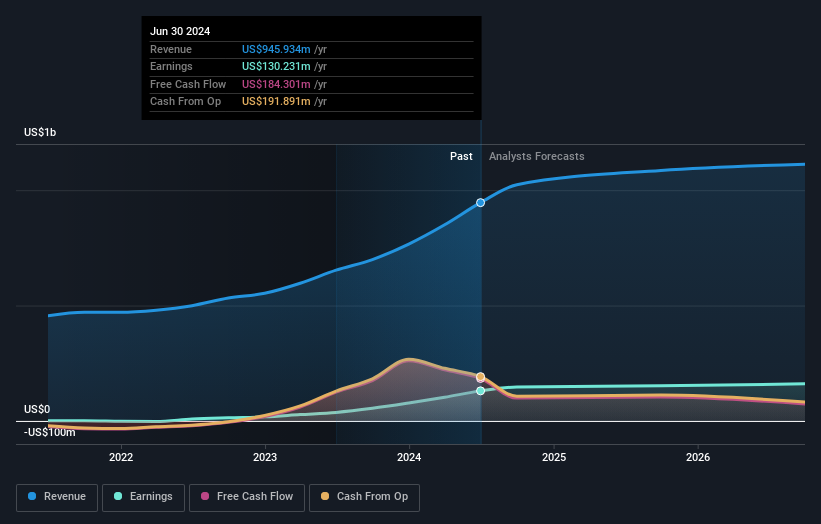This screenshot has width=821, height=524.
Task: Toggle the Free Cash Flow legend button
Action: tap(247, 497)
